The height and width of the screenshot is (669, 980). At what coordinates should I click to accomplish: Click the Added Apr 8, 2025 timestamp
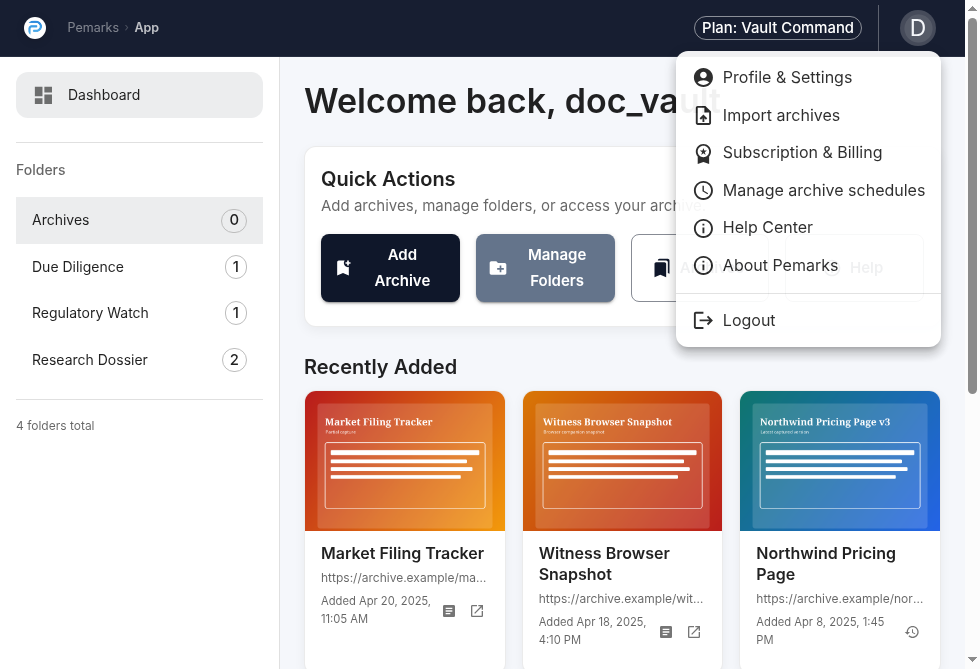pyautogui.click(x=820, y=631)
